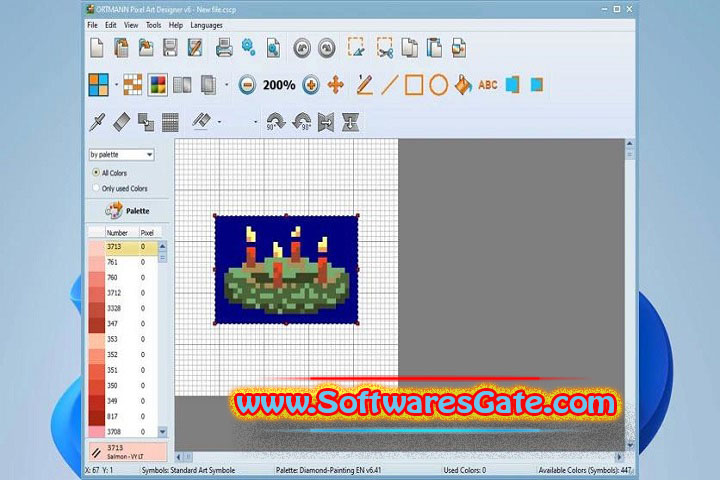Click the Print icon

(224, 48)
